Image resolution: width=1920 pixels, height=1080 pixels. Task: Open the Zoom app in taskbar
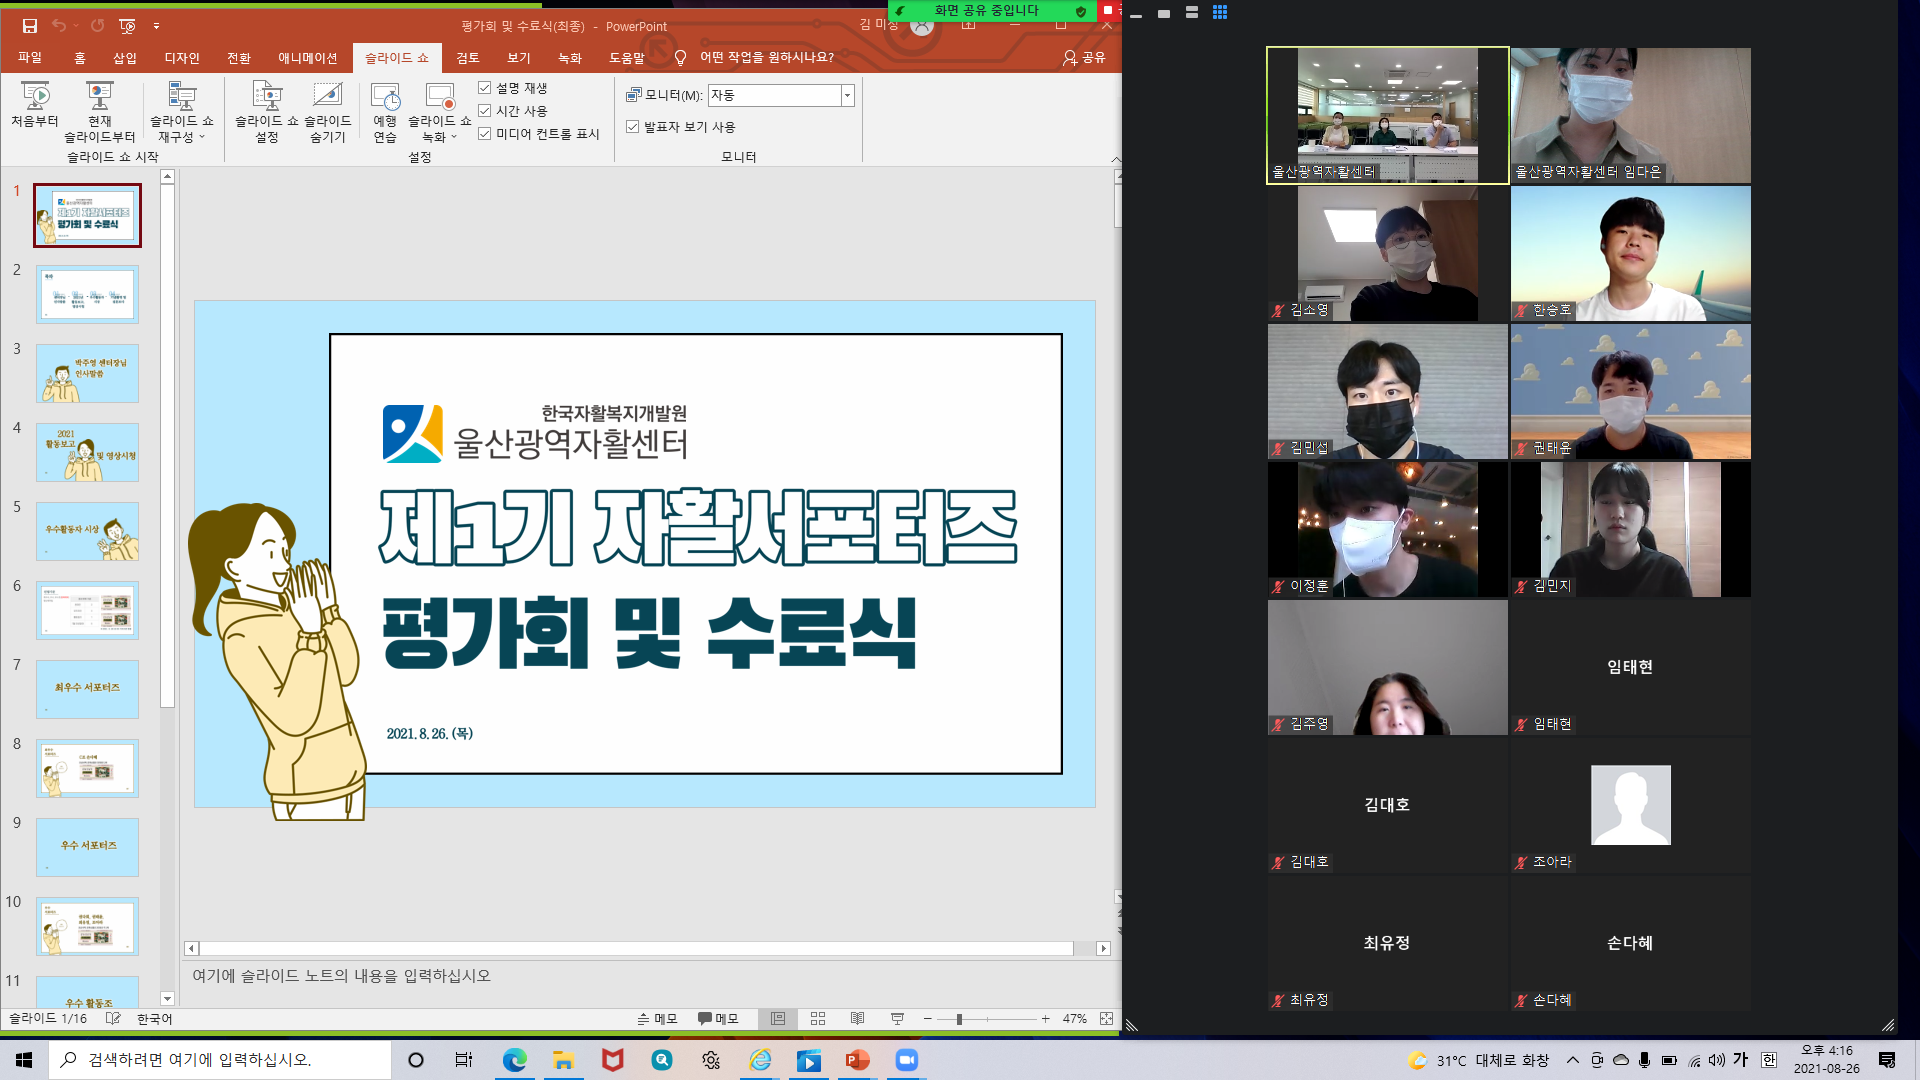(906, 1060)
